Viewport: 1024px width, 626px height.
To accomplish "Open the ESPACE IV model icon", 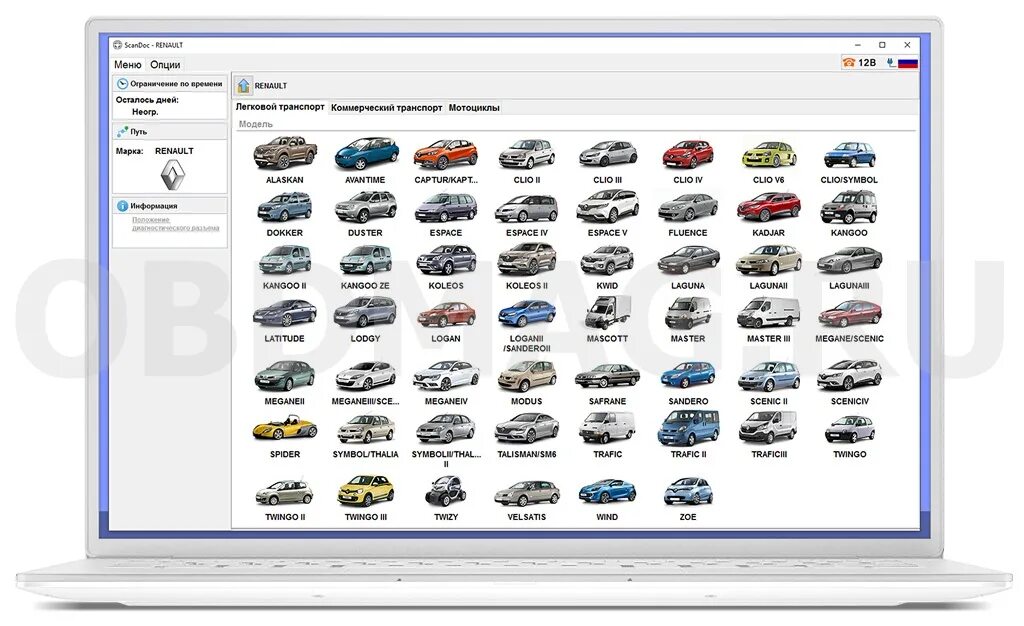I will tap(527, 208).
